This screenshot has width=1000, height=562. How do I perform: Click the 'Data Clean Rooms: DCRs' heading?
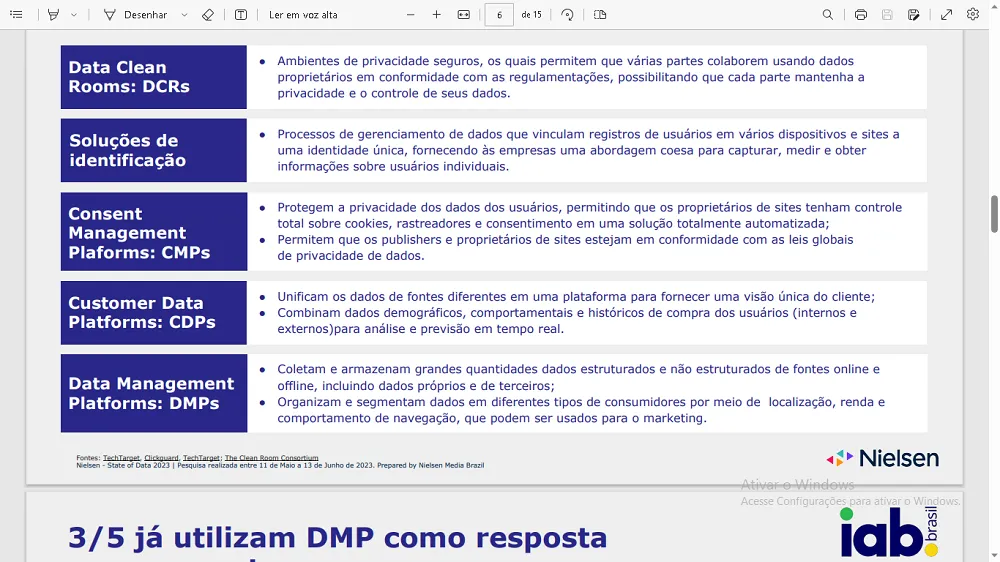129,77
